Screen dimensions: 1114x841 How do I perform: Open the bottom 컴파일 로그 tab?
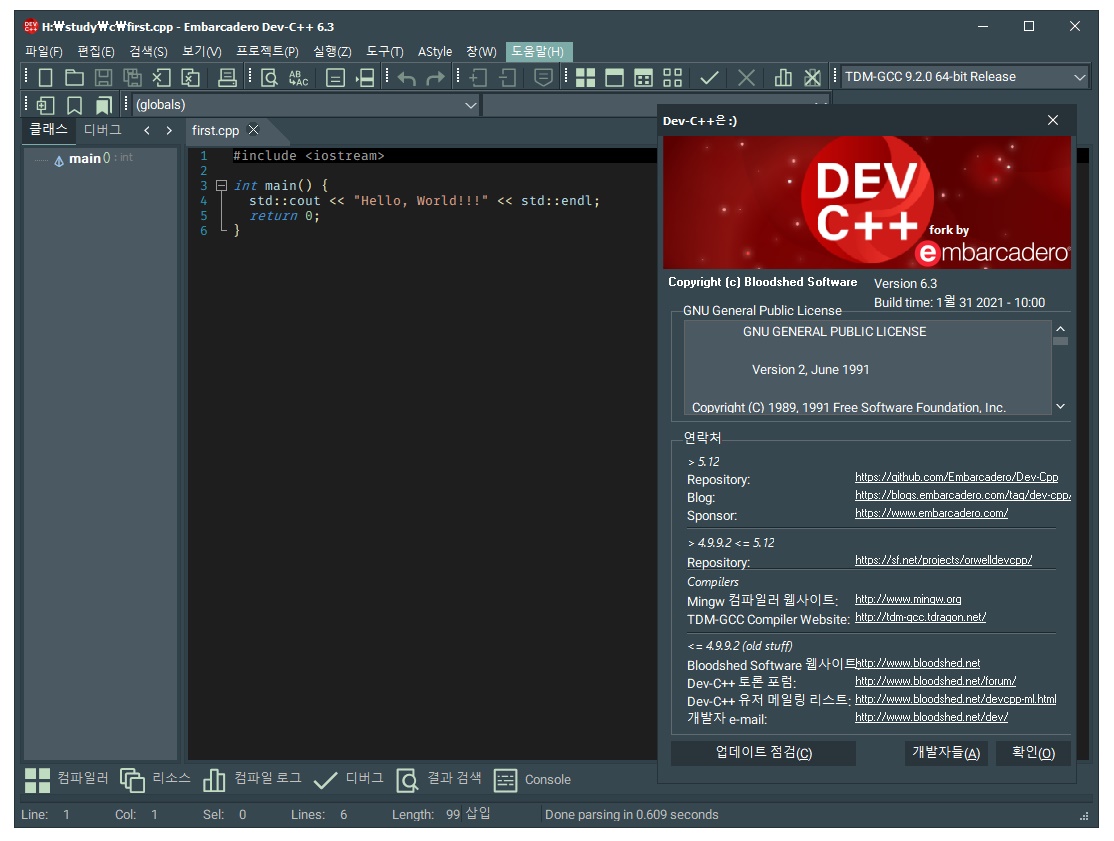(x=252, y=779)
